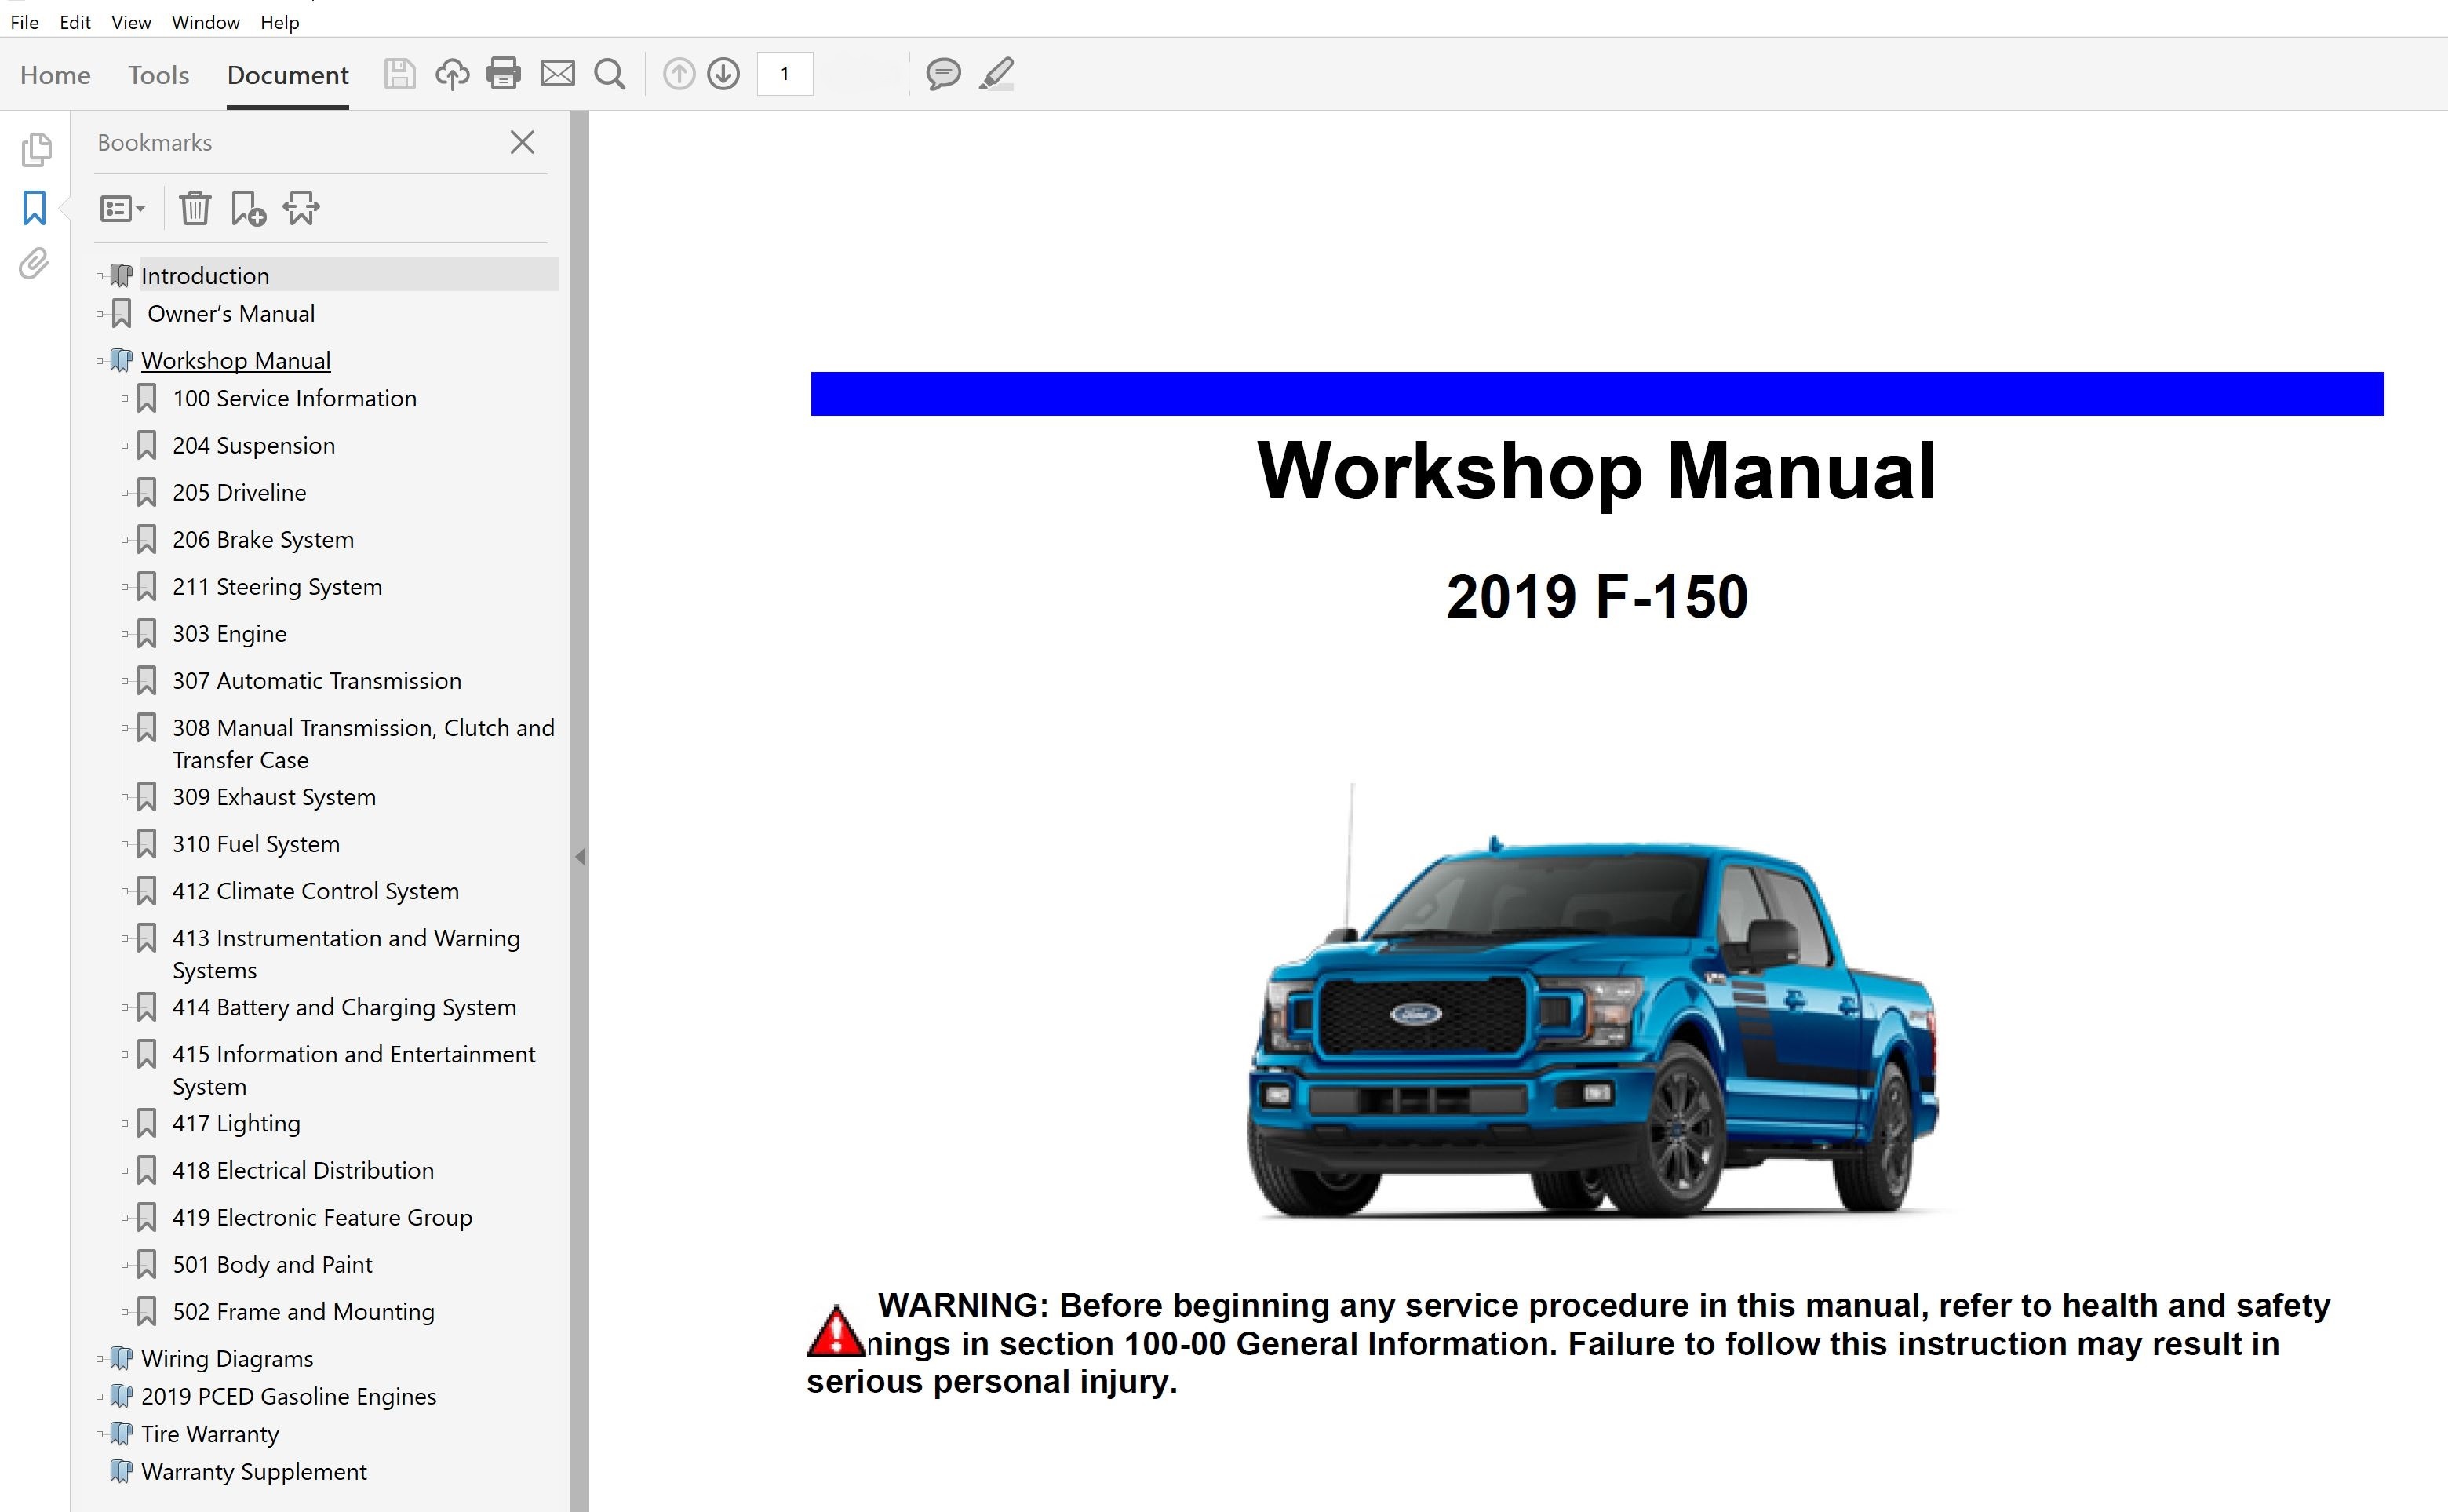Open the View menu
The height and width of the screenshot is (1512, 2448).
[131, 22]
